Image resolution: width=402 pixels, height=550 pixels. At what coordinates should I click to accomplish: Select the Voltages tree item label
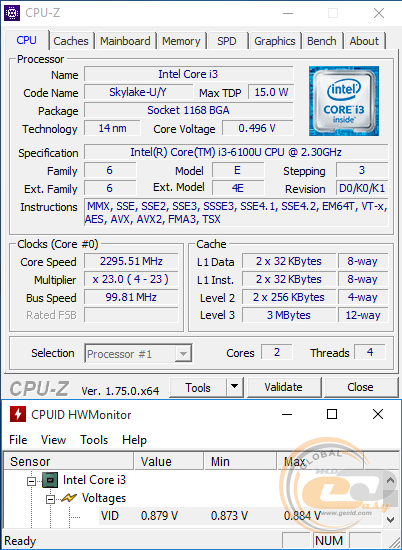pyautogui.click(x=104, y=498)
